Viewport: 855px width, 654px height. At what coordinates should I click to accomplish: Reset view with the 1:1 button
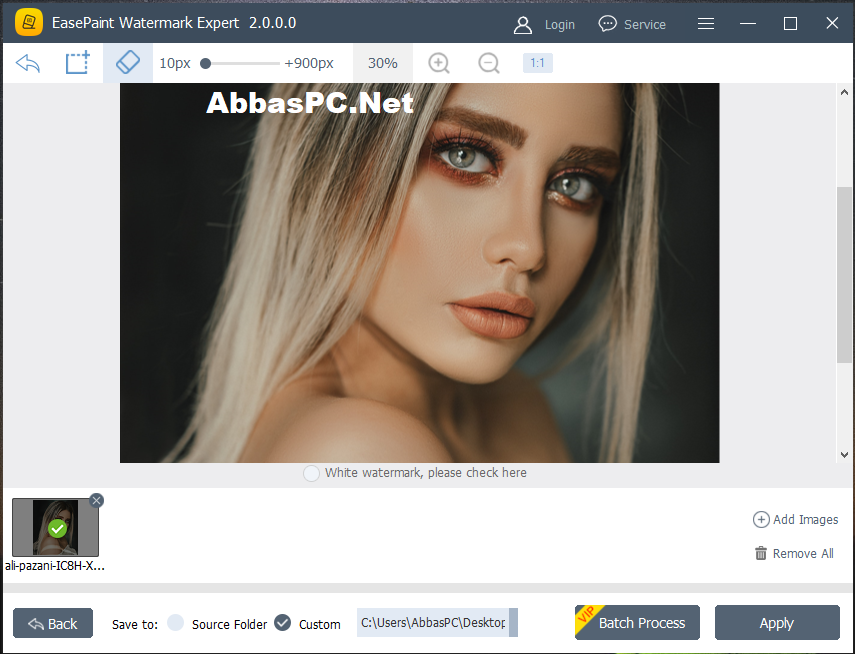(x=538, y=63)
